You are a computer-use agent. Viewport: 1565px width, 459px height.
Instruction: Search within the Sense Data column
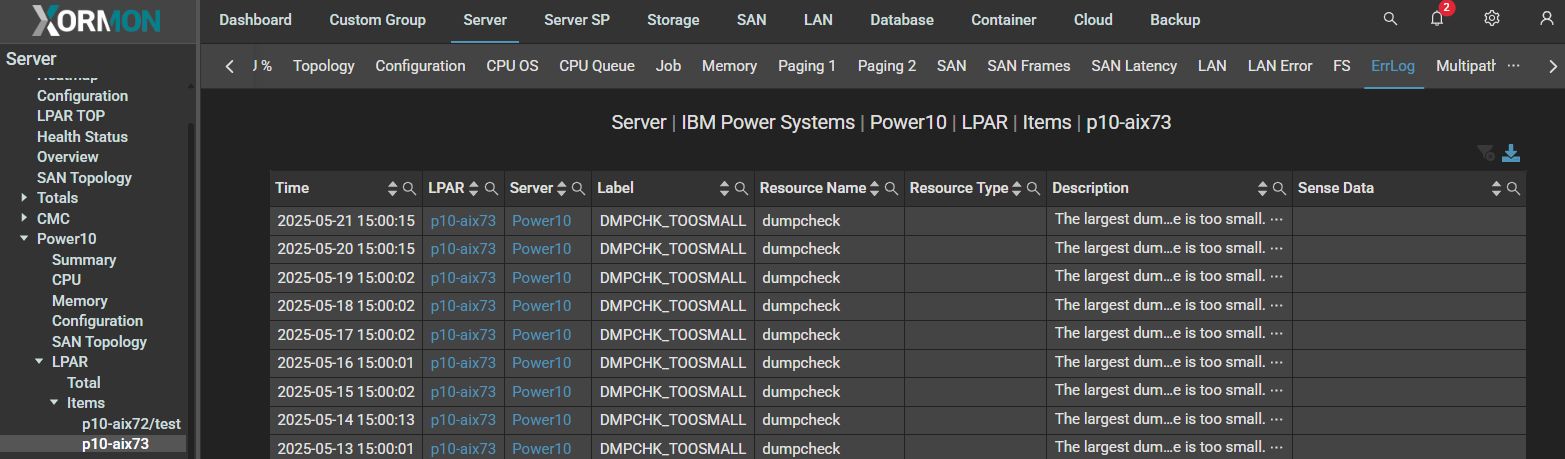pyautogui.click(x=1513, y=188)
